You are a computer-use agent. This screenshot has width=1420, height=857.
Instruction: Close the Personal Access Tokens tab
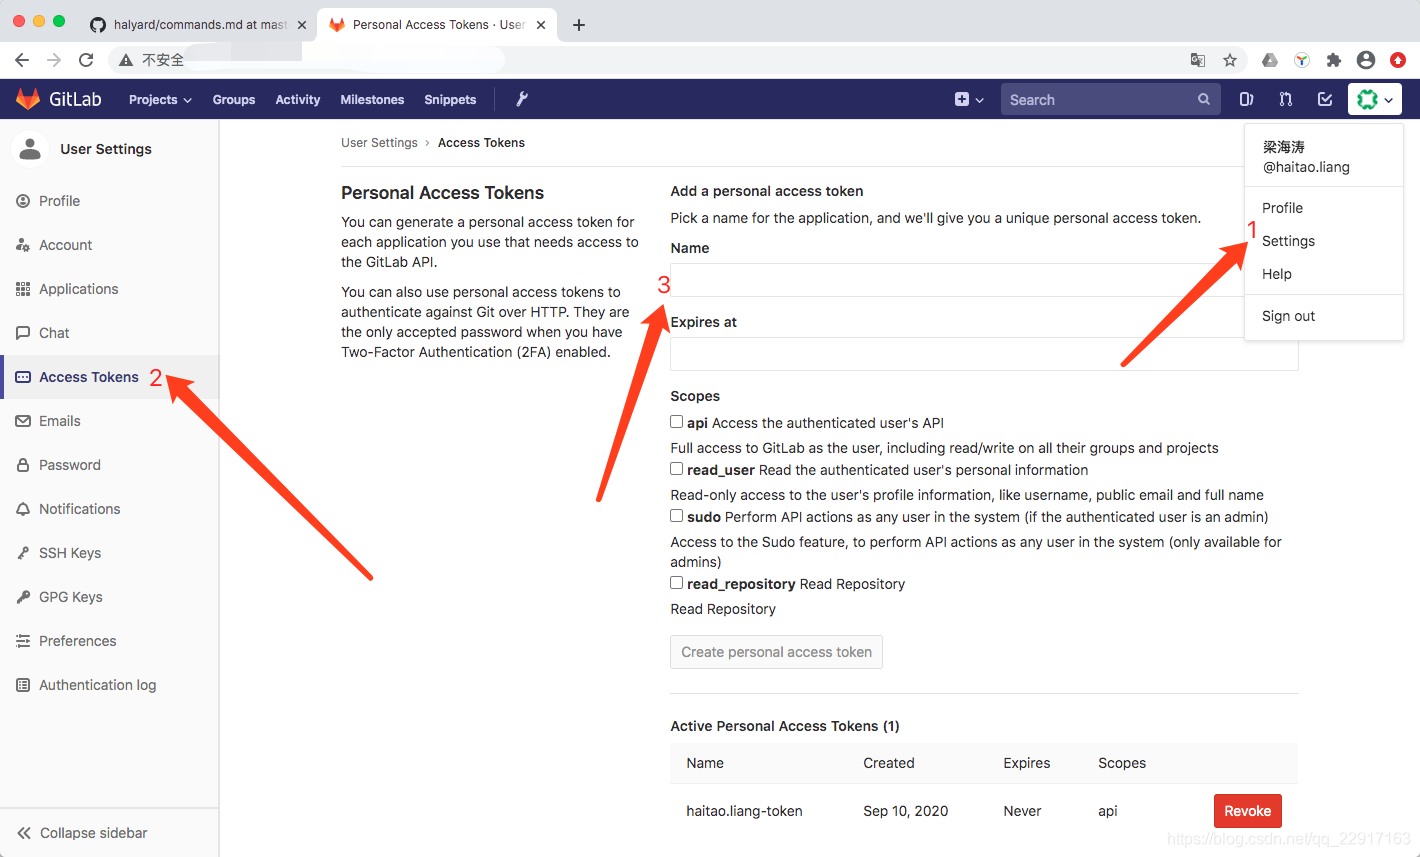tap(541, 25)
